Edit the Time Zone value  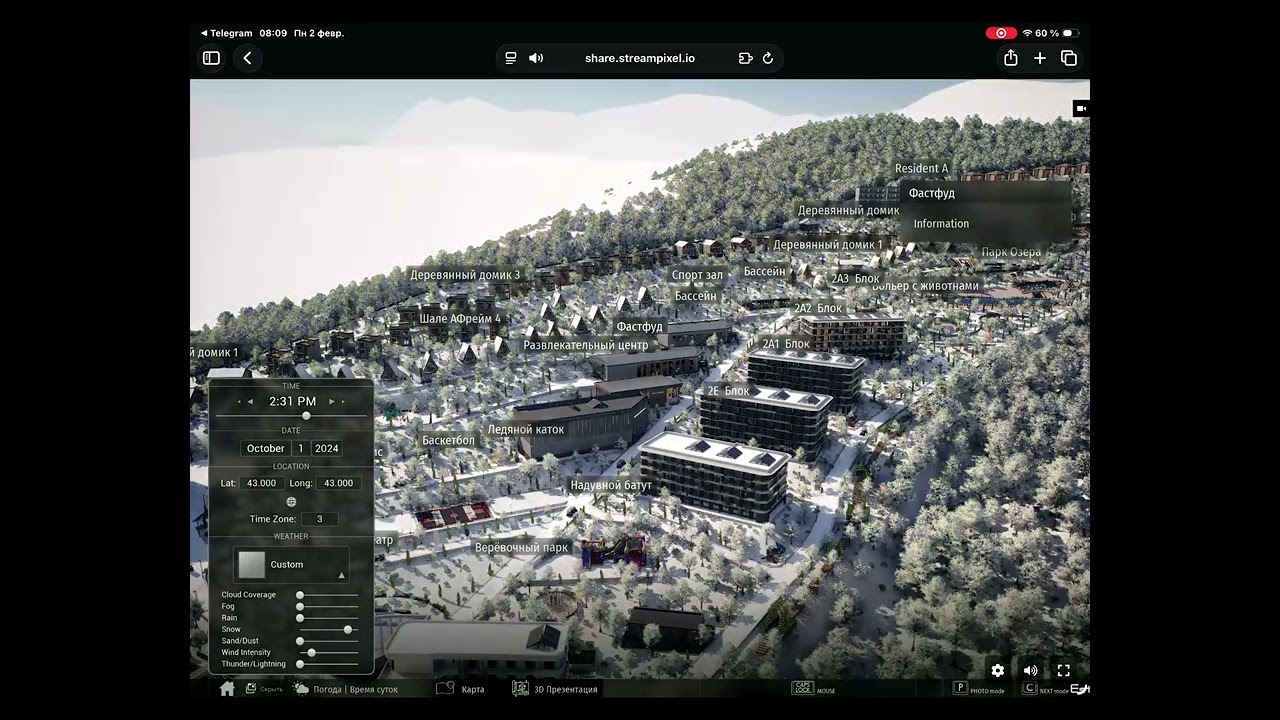coord(320,519)
